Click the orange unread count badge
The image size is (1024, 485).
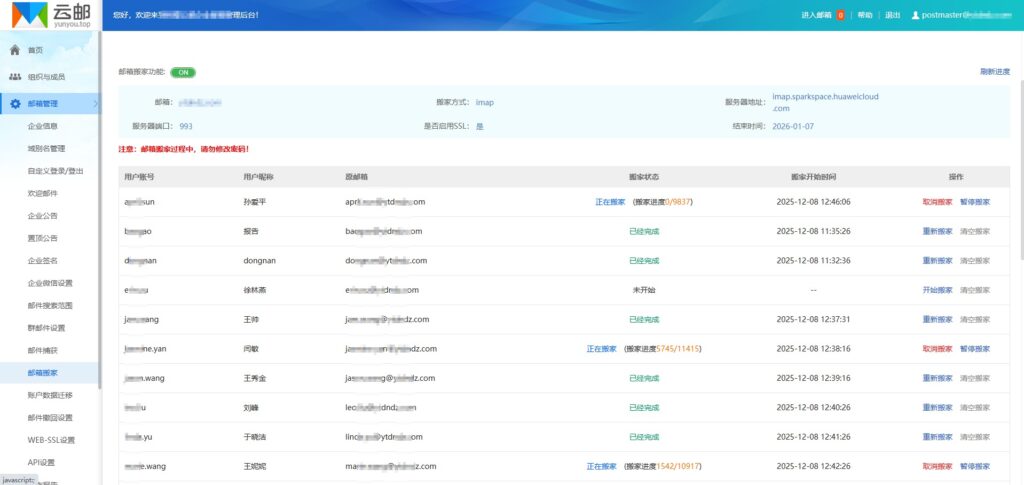(x=840, y=15)
